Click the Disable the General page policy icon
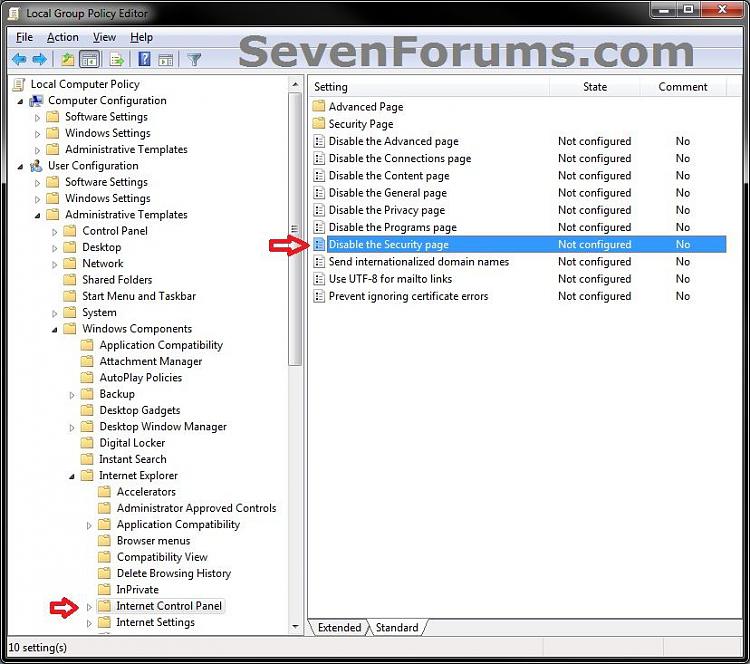This screenshot has height=664, width=750. point(319,193)
